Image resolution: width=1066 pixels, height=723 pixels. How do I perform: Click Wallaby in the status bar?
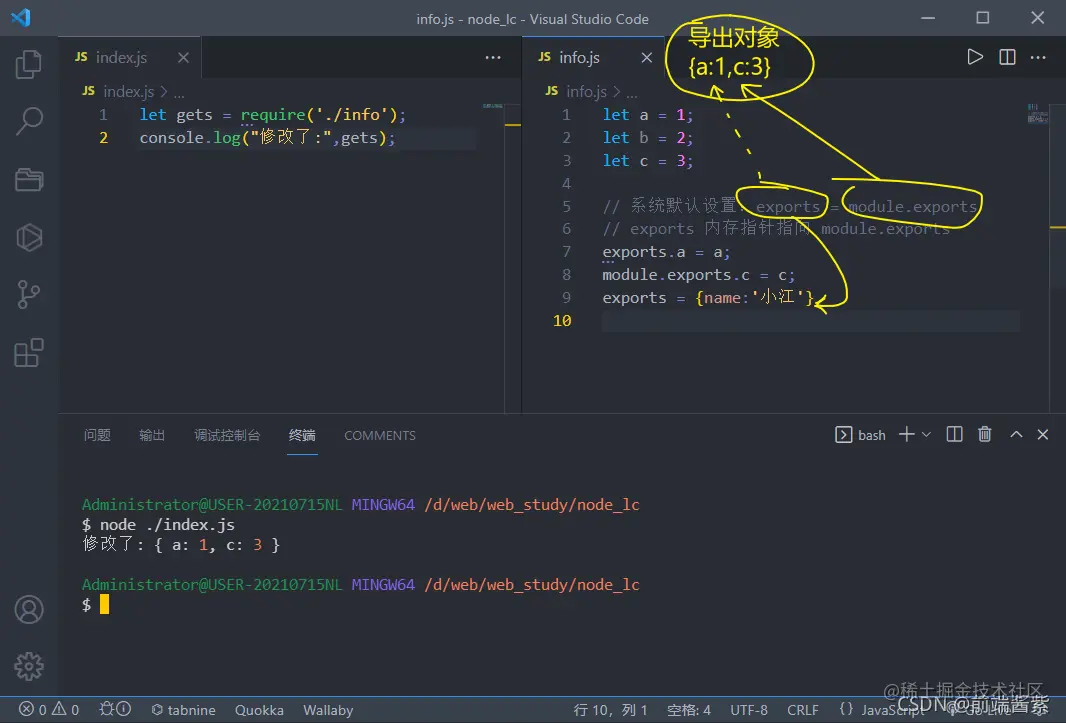pos(328,709)
